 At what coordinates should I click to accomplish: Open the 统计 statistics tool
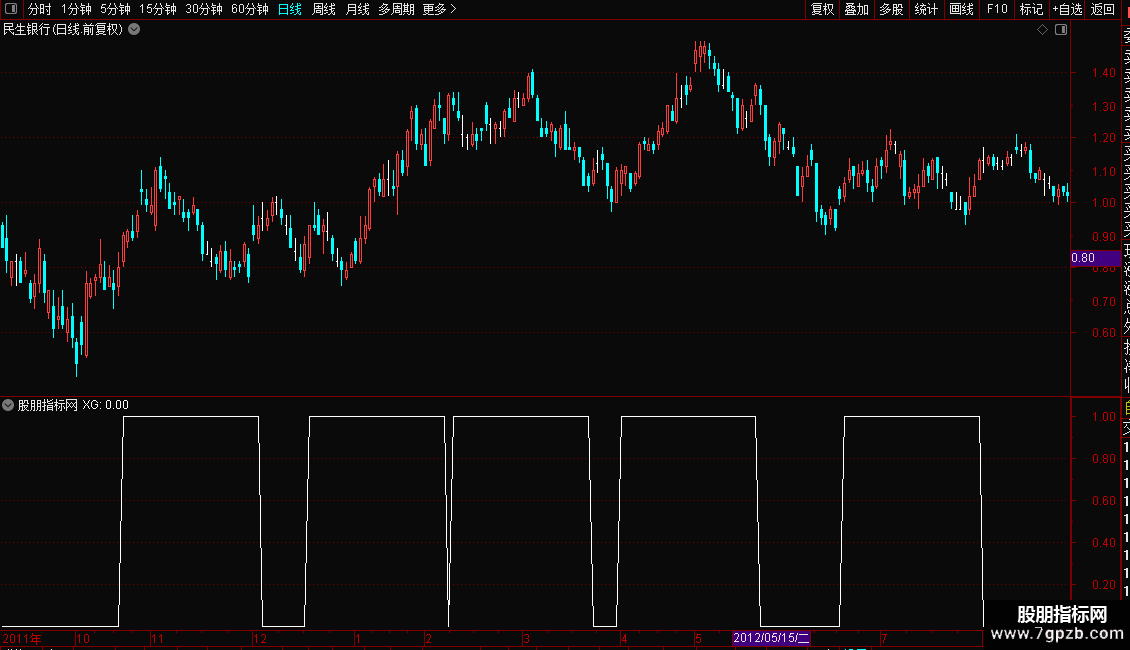(926, 9)
